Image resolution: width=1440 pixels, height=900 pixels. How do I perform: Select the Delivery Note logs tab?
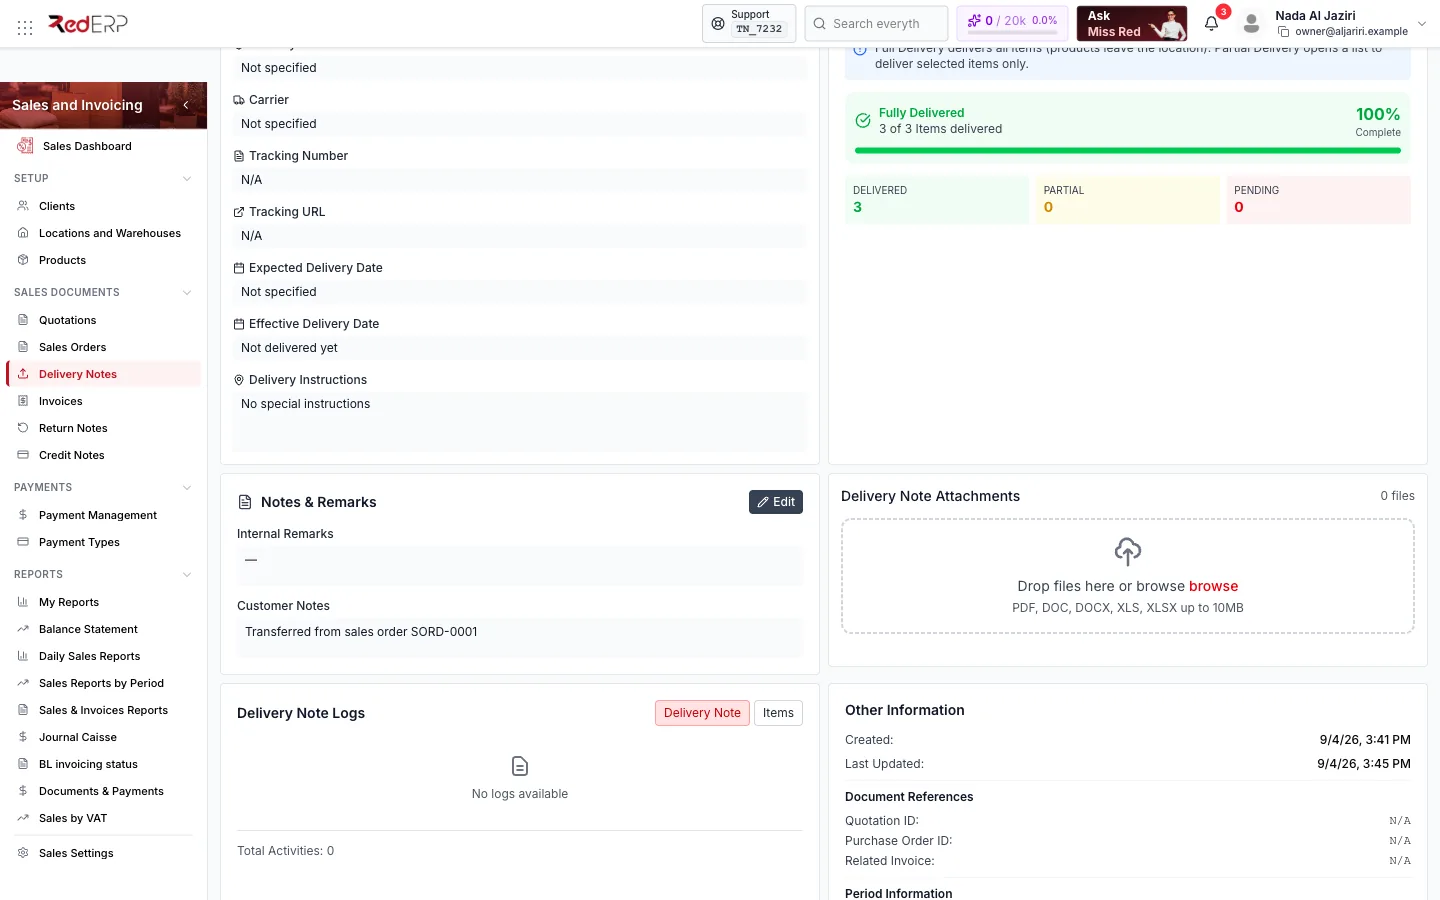702,713
